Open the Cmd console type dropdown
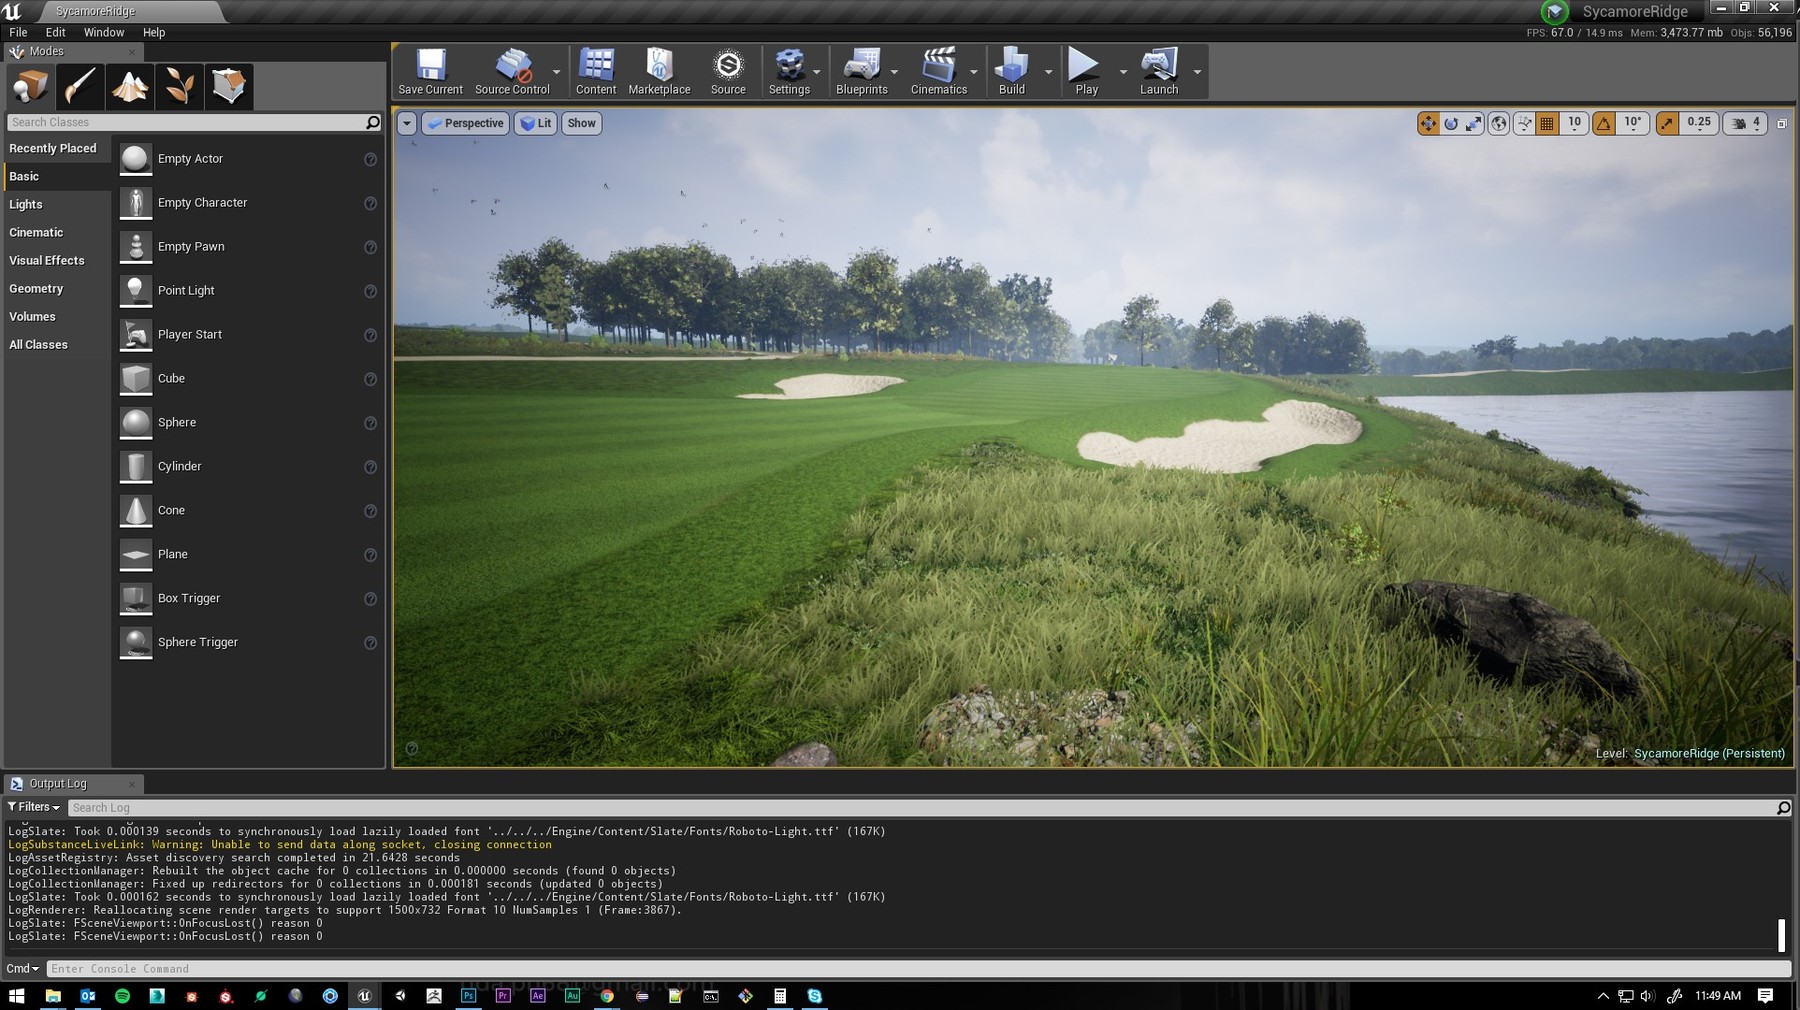The width and height of the screenshot is (1800, 1010). pyautogui.click(x=23, y=968)
